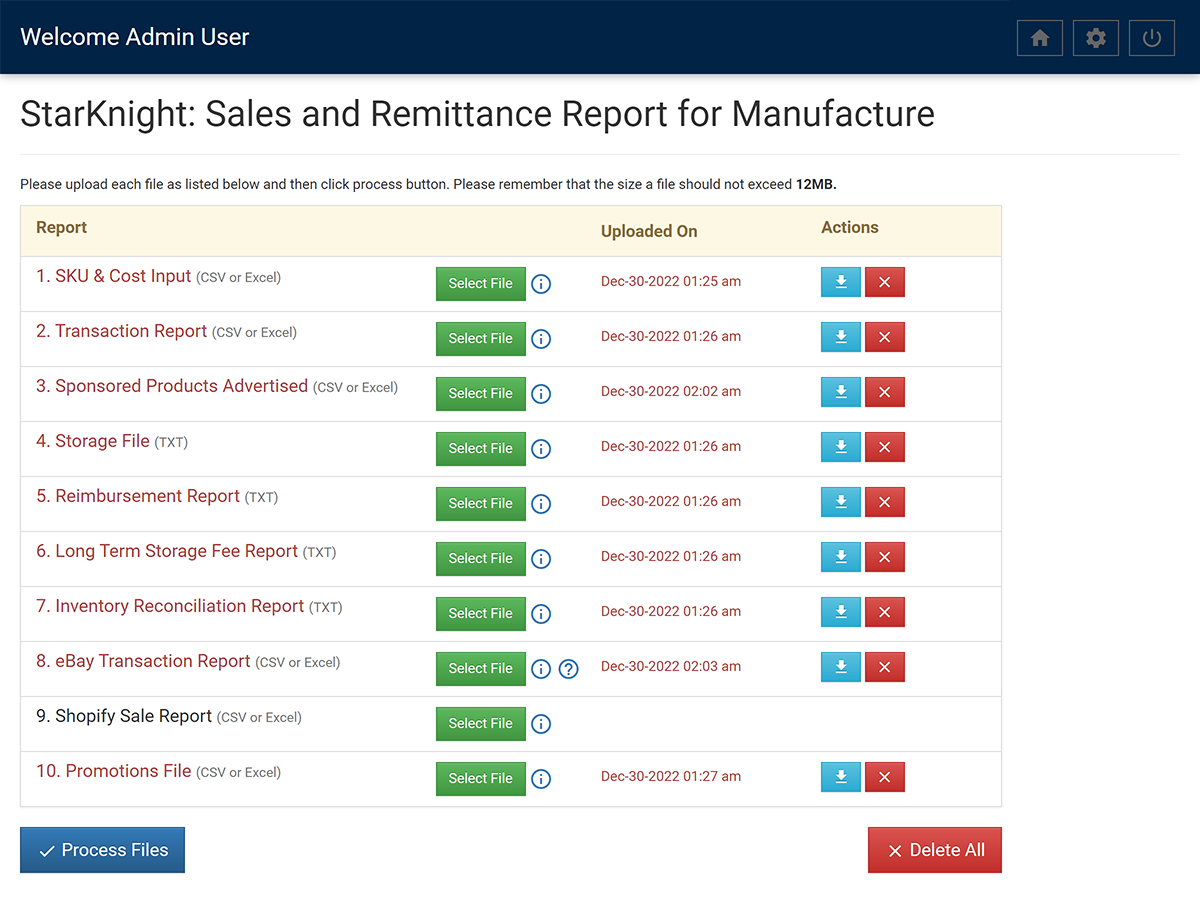
Task: Select File for Shopify Sale Report
Action: pyautogui.click(x=480, y=723)
